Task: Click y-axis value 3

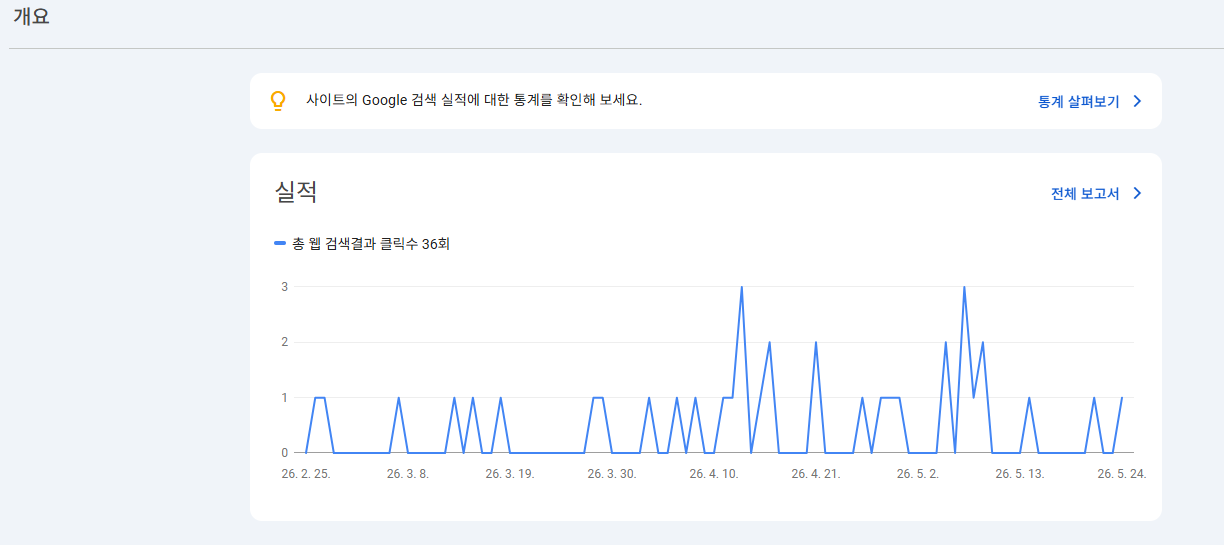Action: pyautogui.click(x=284, y=286)
